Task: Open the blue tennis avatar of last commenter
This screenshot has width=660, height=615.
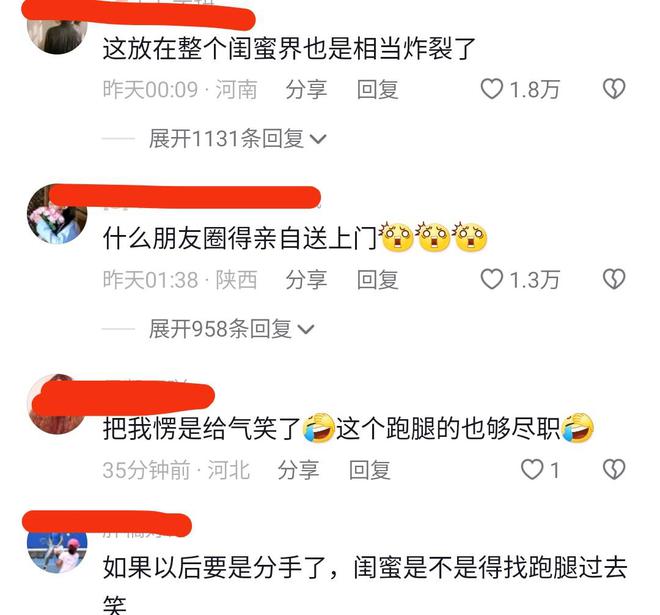Action: coord(57,549)
